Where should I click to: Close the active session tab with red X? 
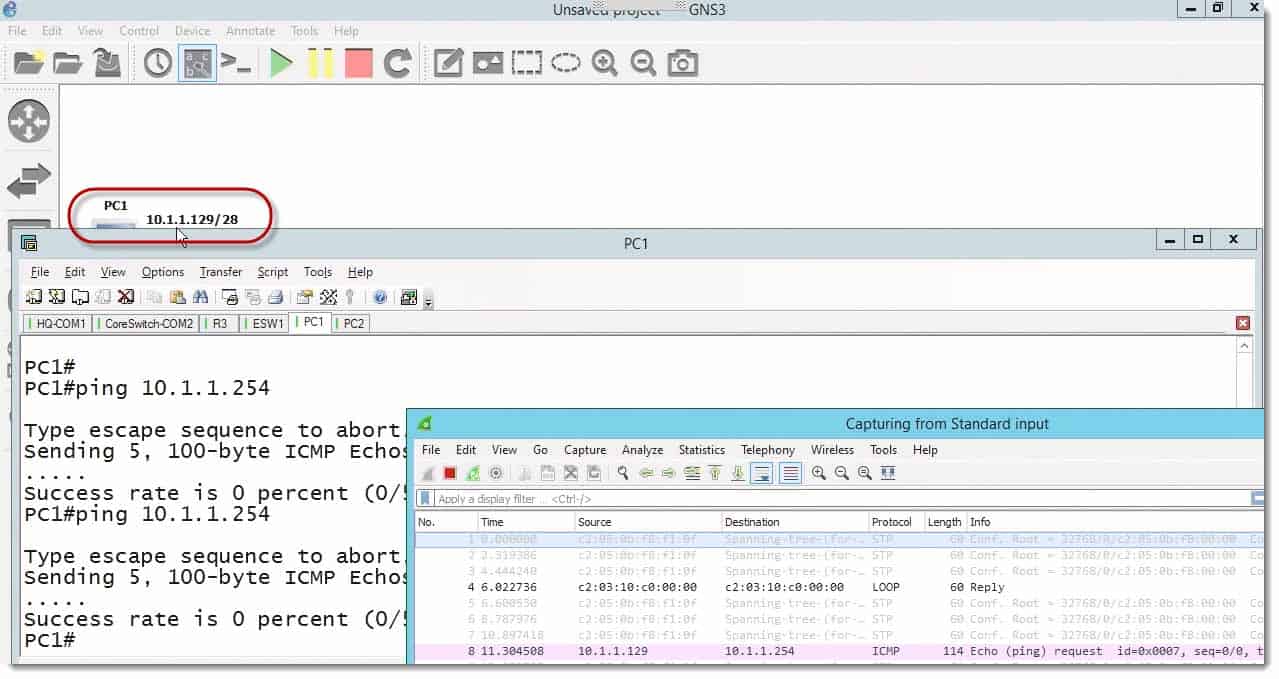[1243, 323]
